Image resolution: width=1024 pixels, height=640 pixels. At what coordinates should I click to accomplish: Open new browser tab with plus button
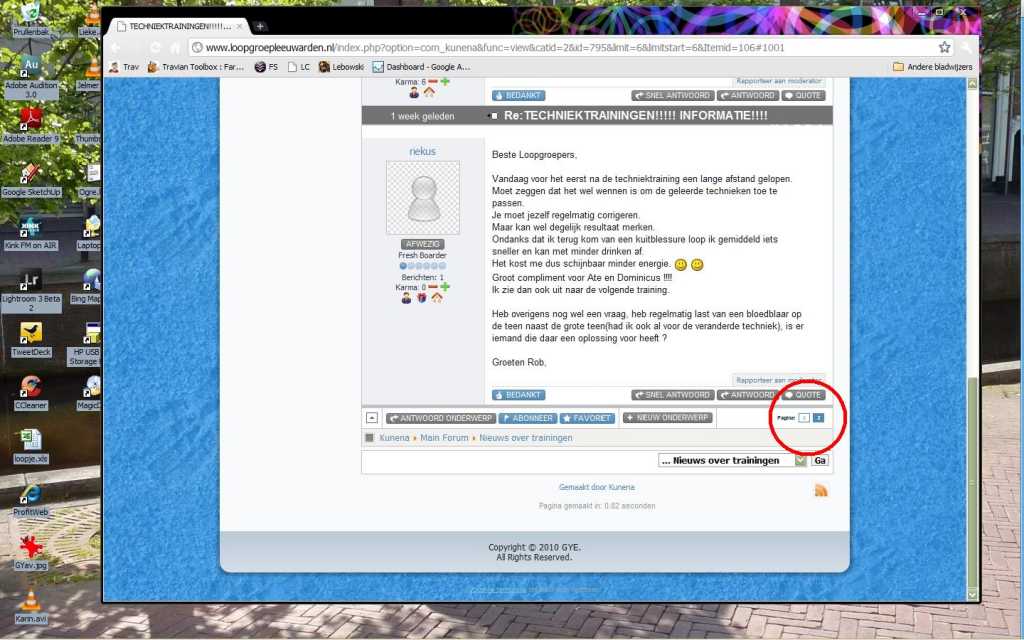pos(260,26)
